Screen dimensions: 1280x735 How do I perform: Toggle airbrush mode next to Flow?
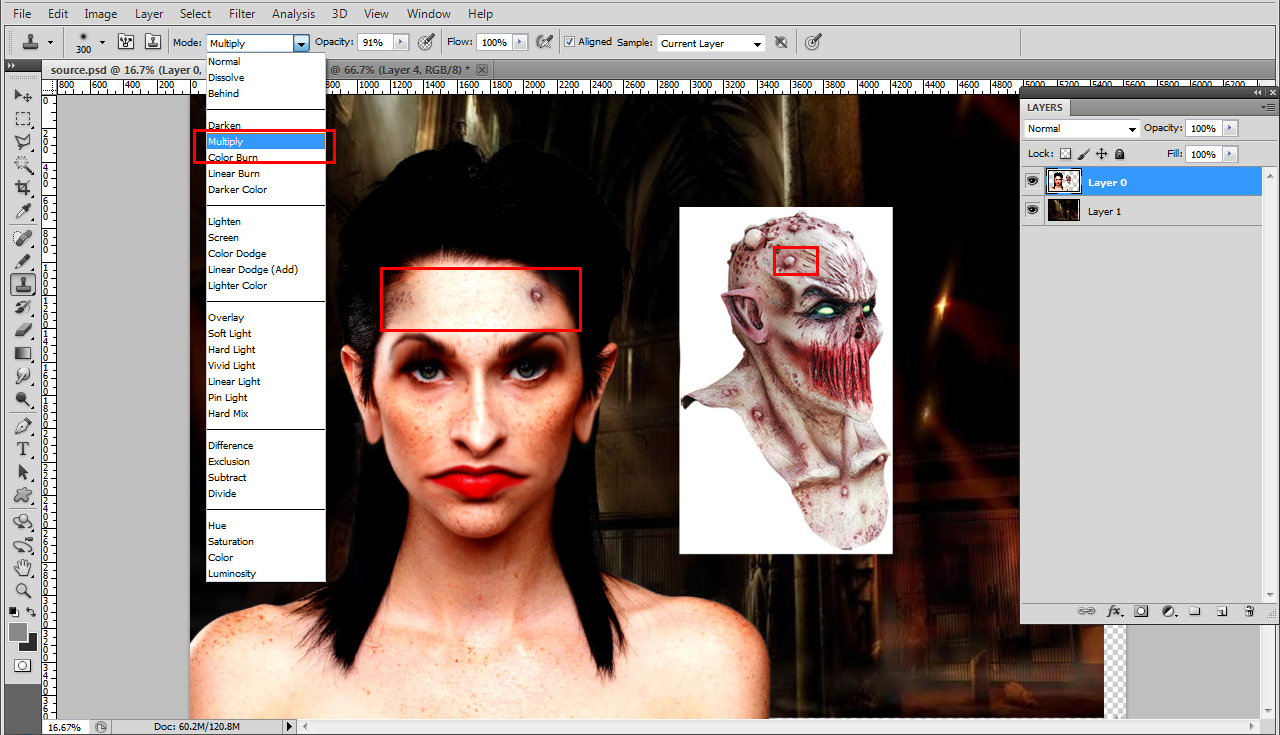click(545, 42)
